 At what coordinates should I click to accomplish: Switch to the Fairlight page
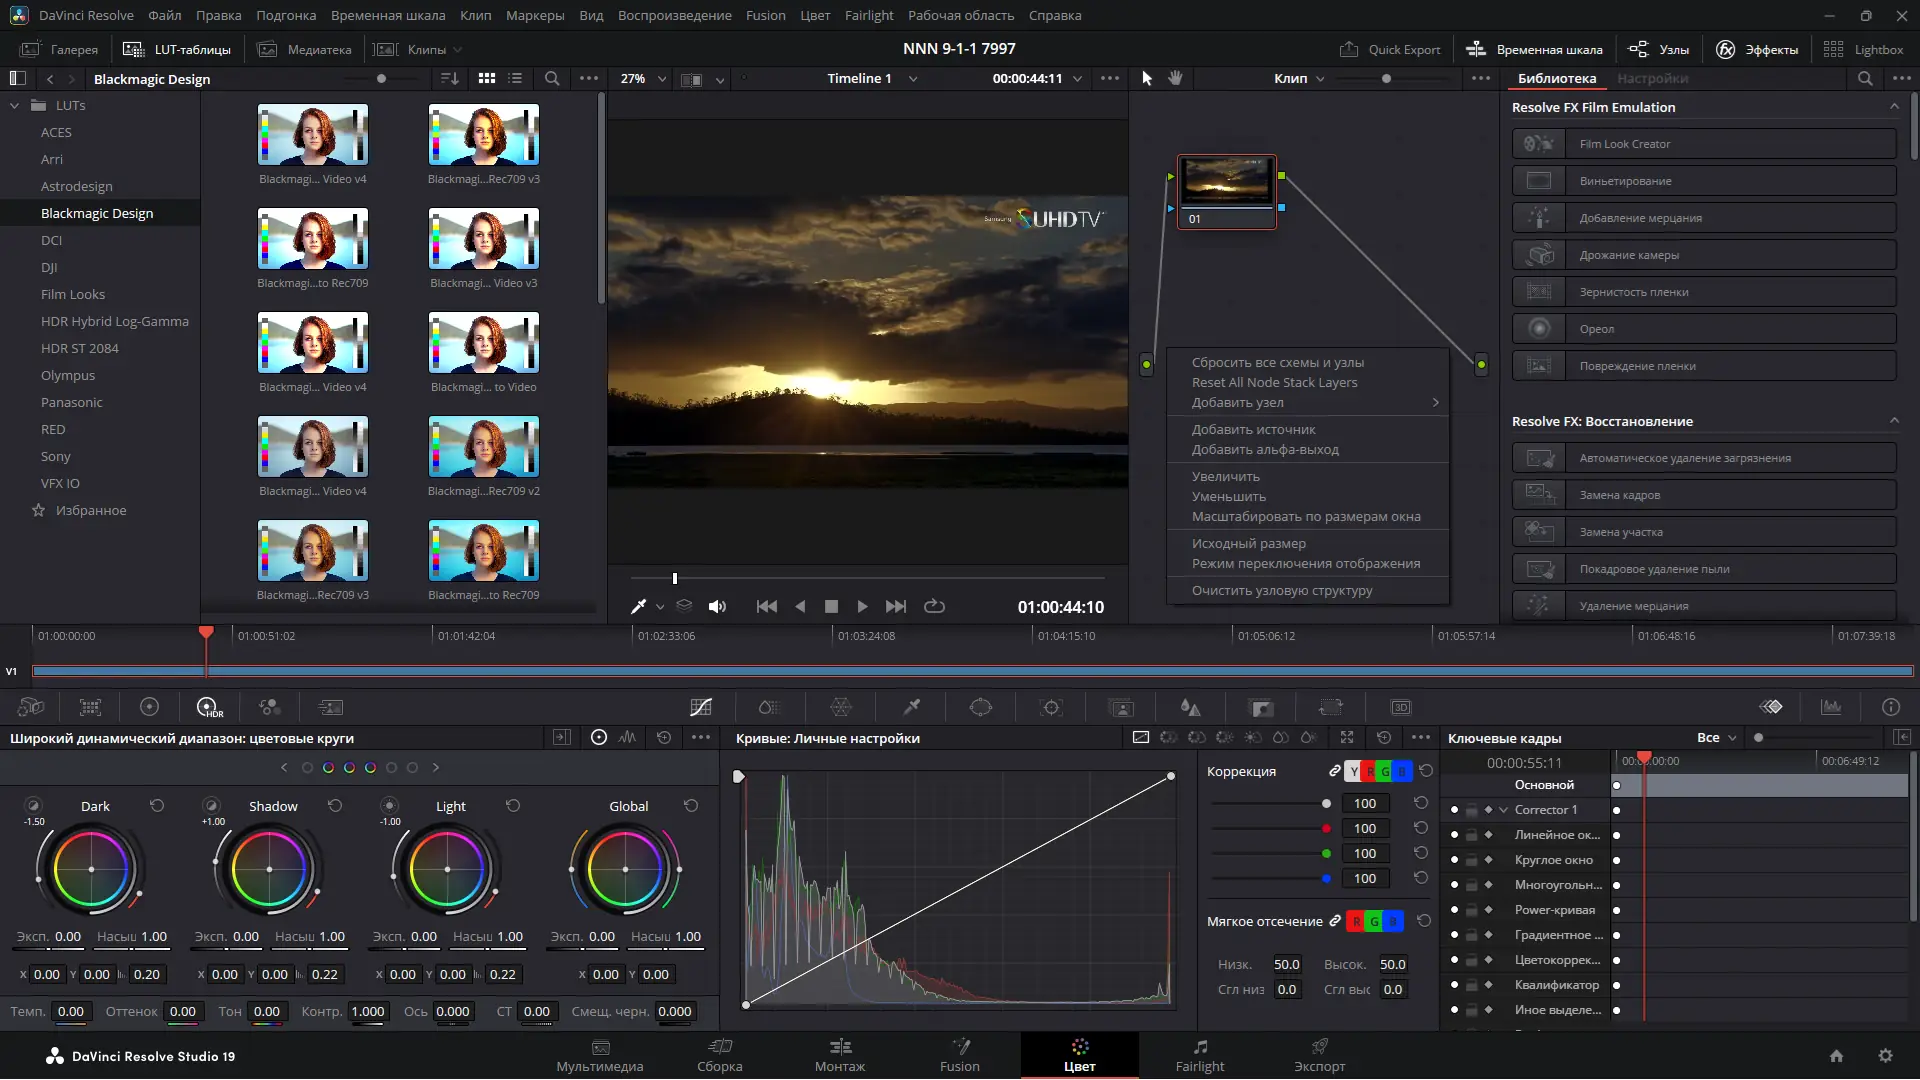(x=1200, y=1056)
